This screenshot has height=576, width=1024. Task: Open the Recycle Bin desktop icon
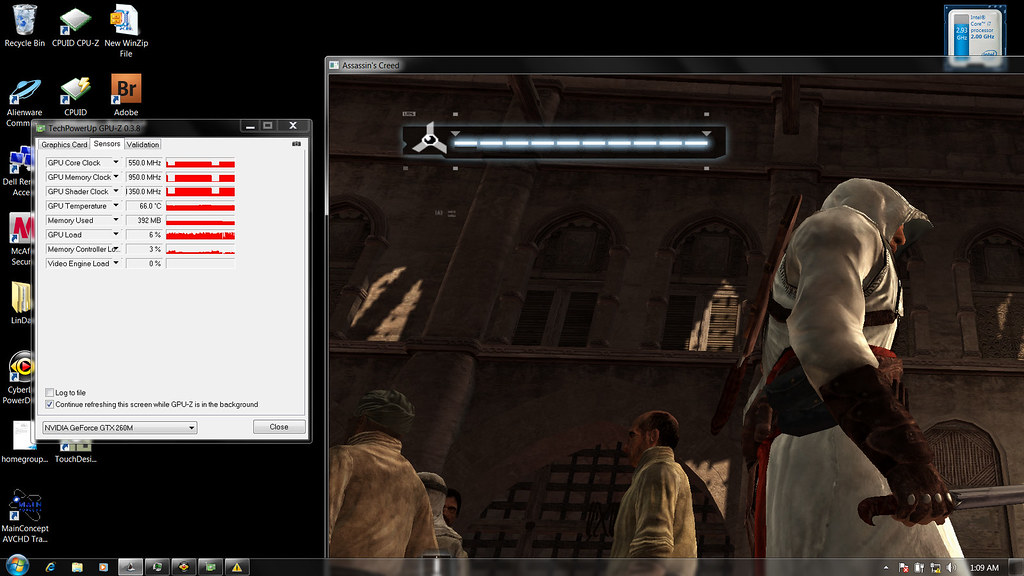click(24, 26)
